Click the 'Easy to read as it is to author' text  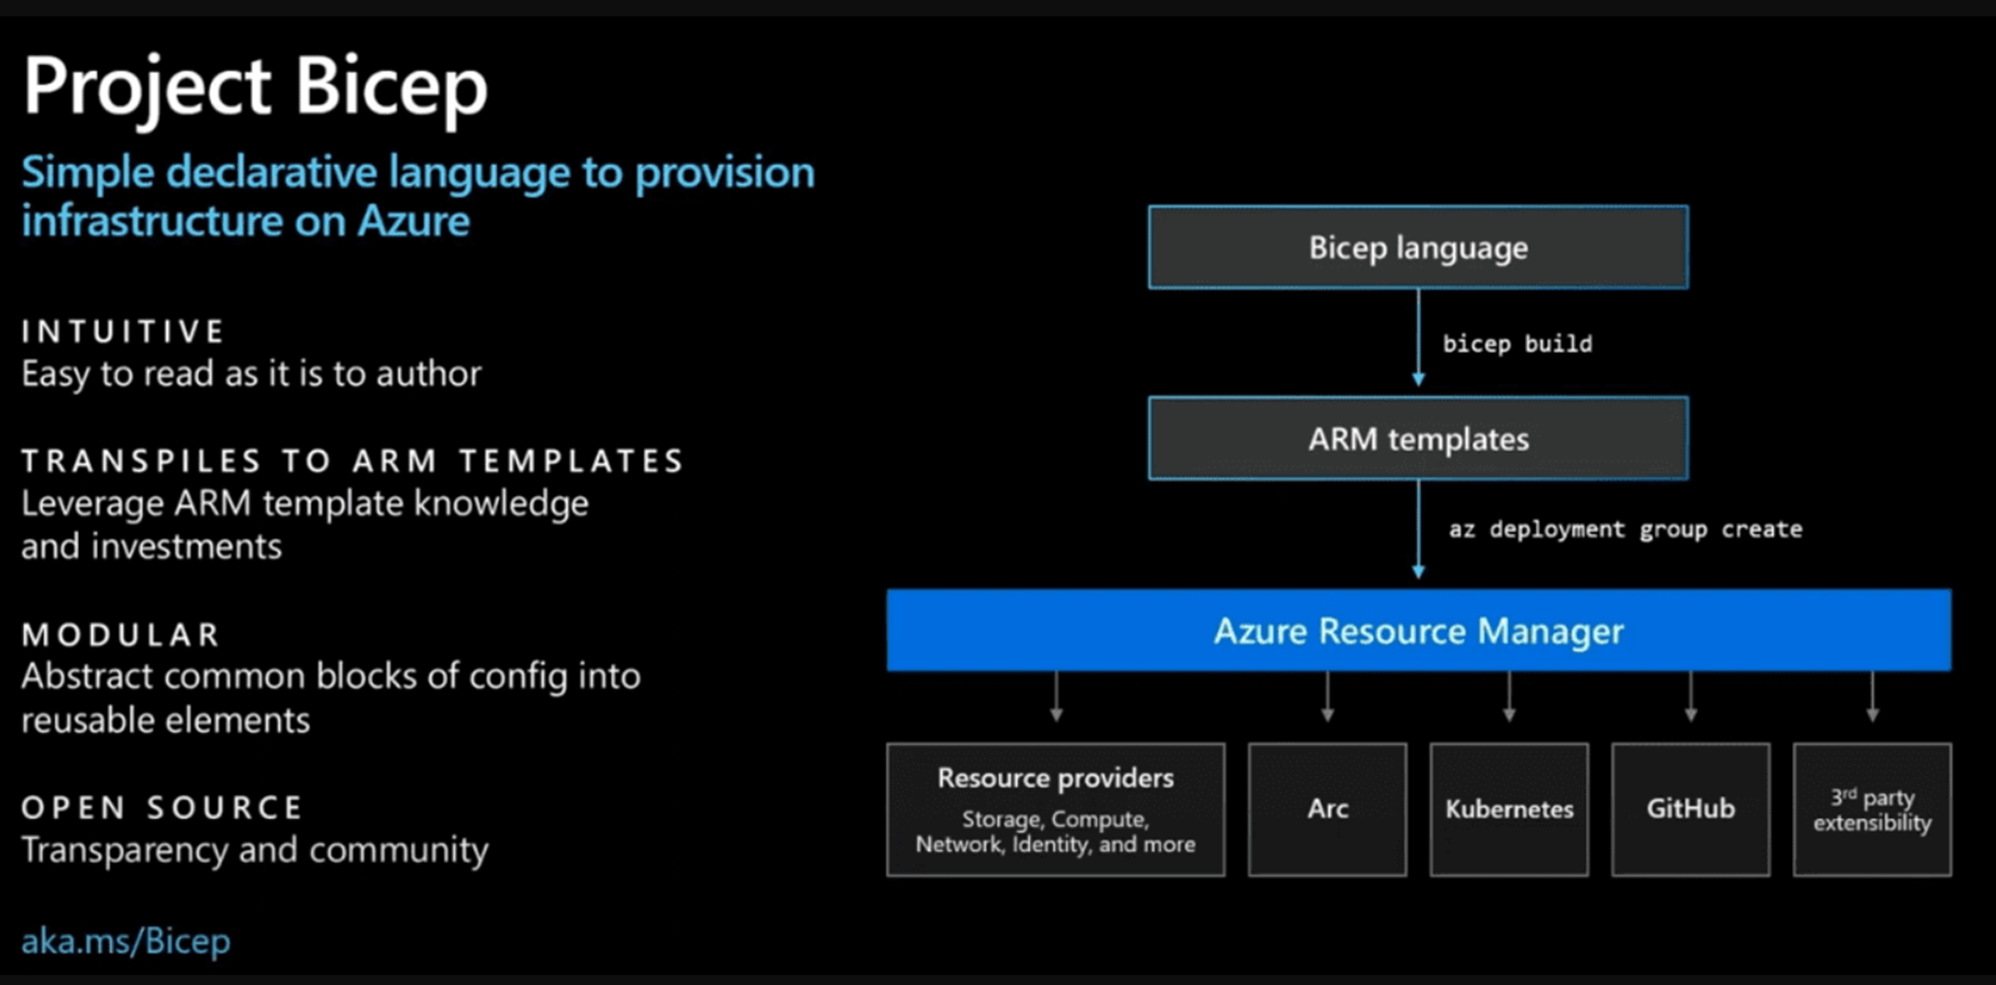pyautogui.click(x=251, y=374)
